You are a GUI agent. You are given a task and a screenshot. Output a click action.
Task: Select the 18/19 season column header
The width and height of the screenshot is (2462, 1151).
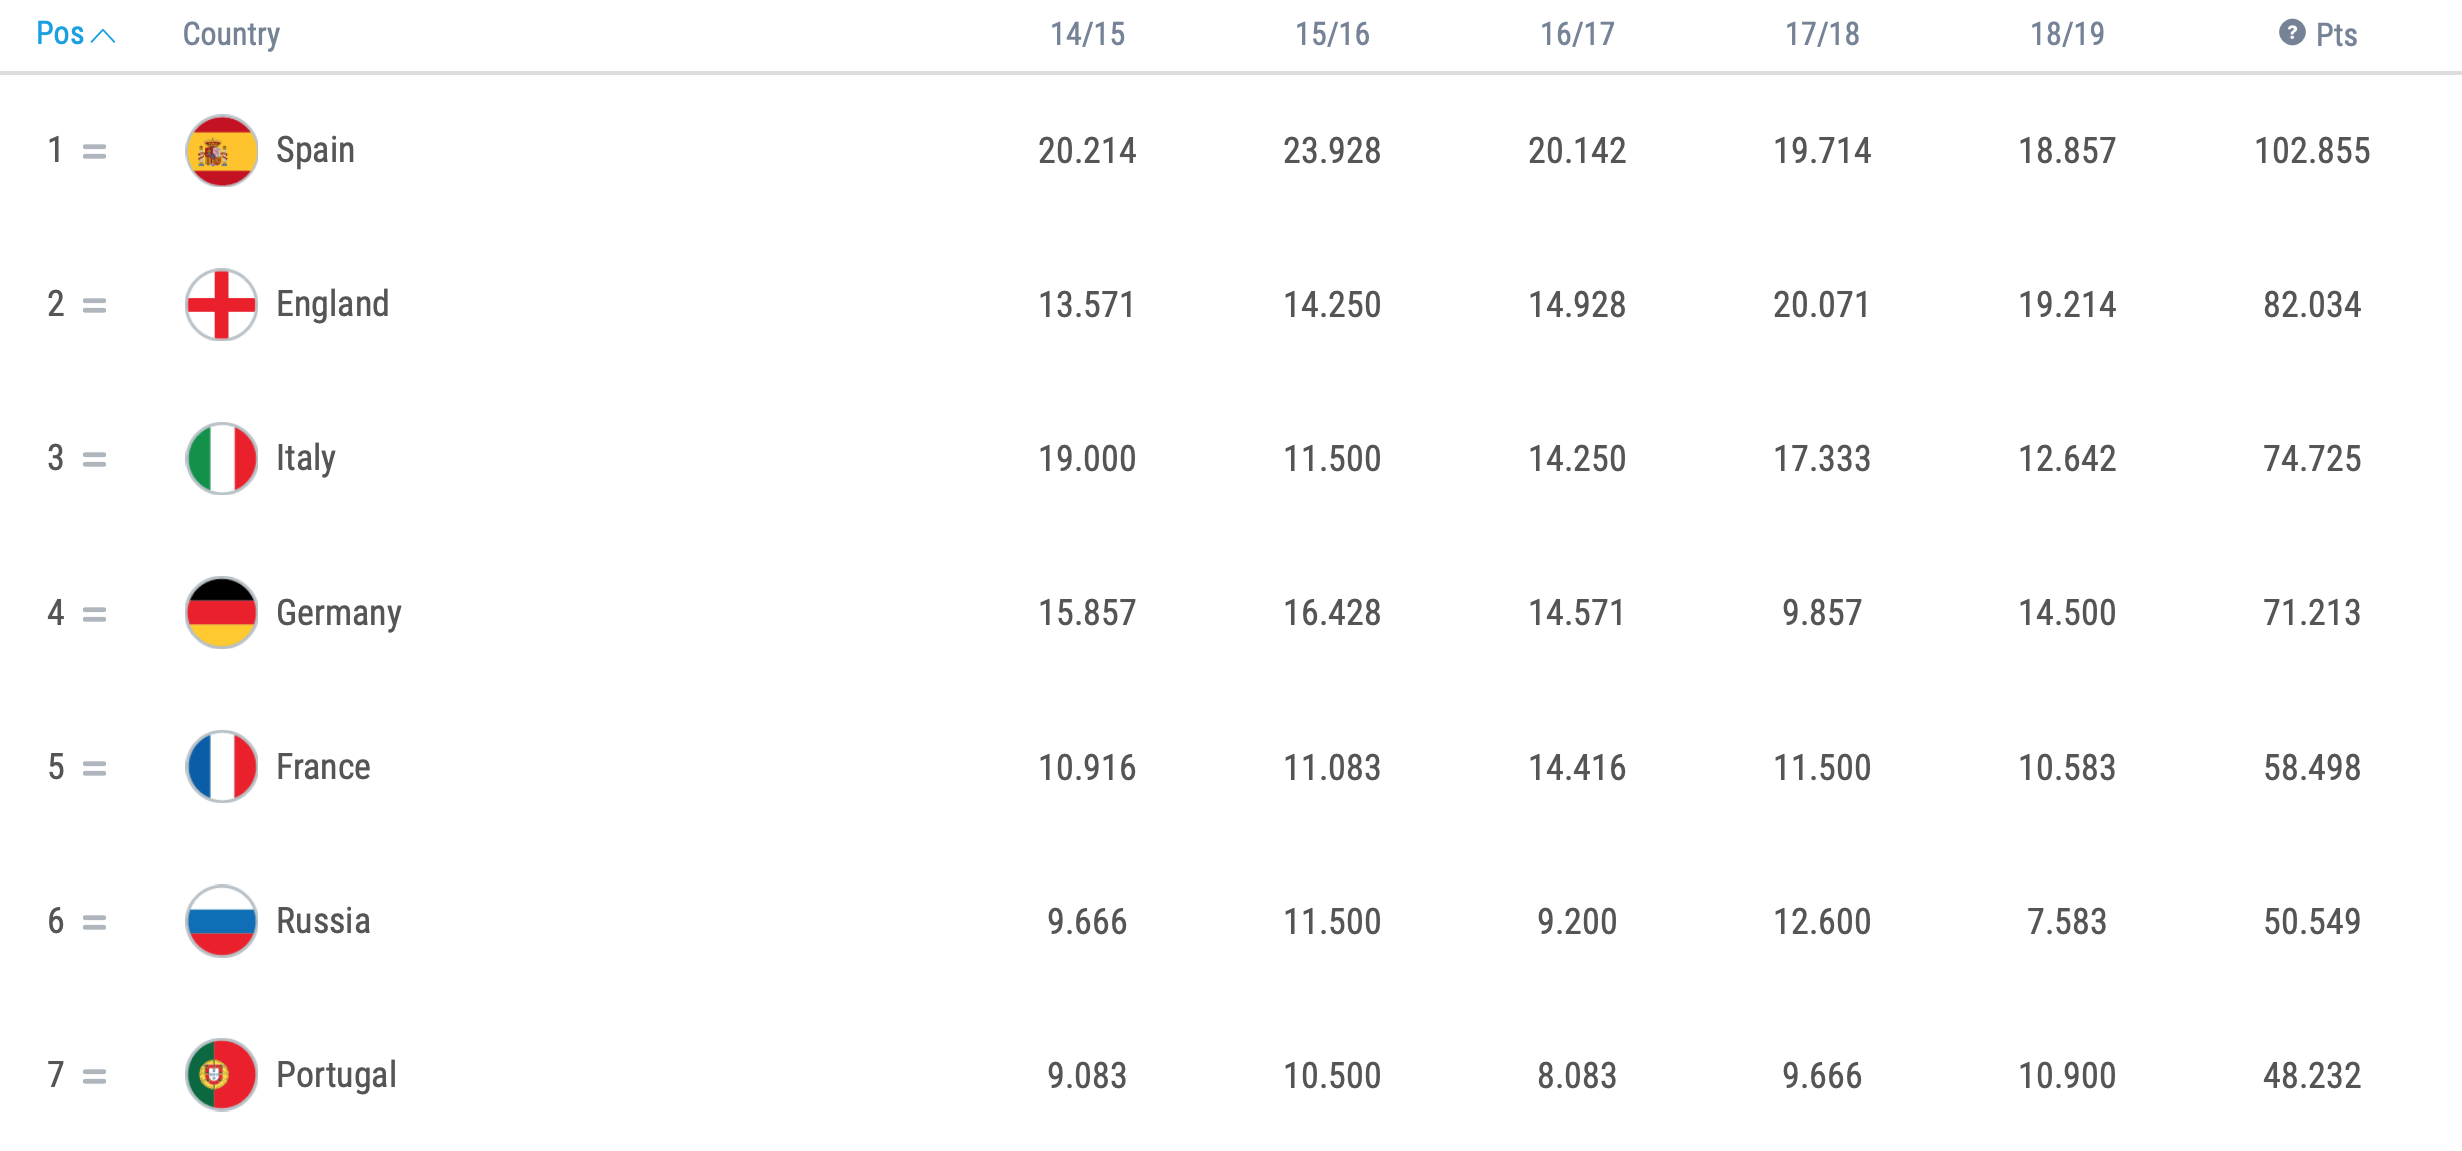2067,34
